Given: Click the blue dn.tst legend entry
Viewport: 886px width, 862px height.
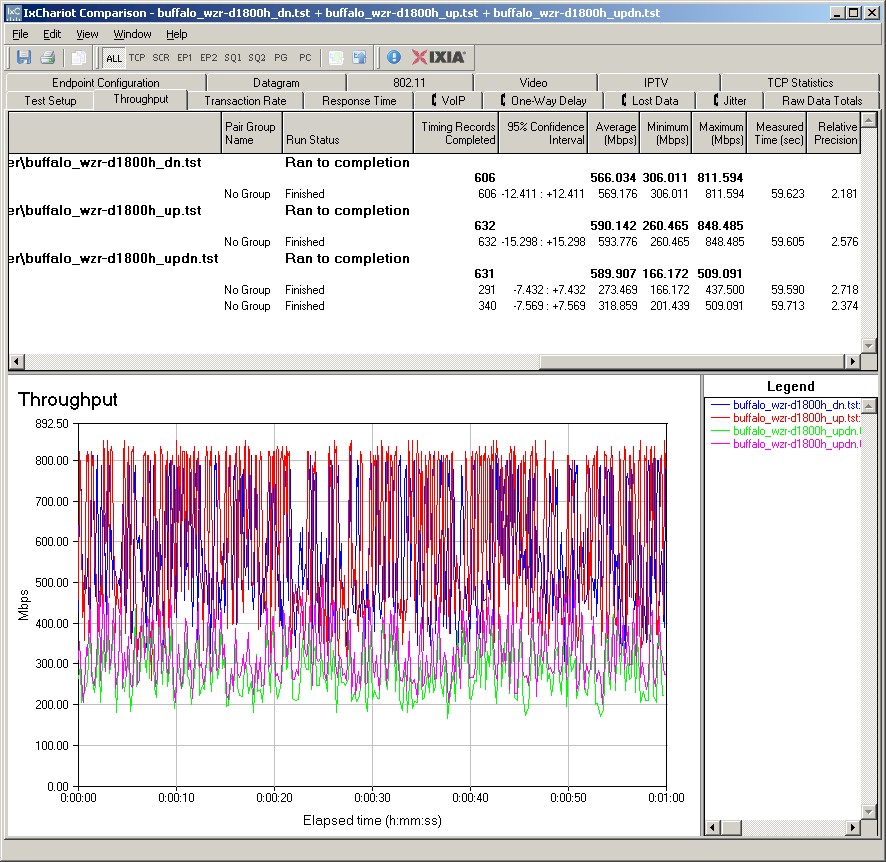Looking at the screenshot, I should coord(785,405).
